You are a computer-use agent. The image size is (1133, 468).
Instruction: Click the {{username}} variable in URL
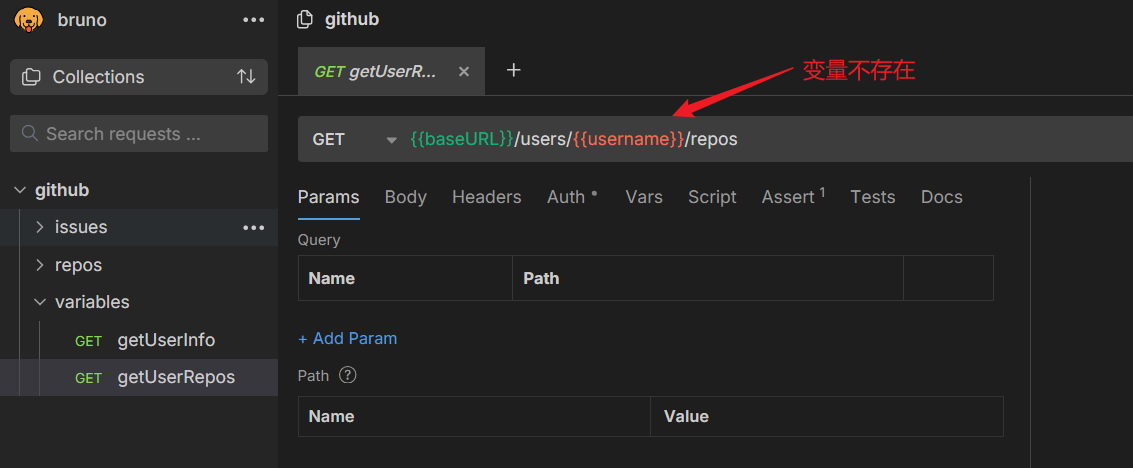628,139
